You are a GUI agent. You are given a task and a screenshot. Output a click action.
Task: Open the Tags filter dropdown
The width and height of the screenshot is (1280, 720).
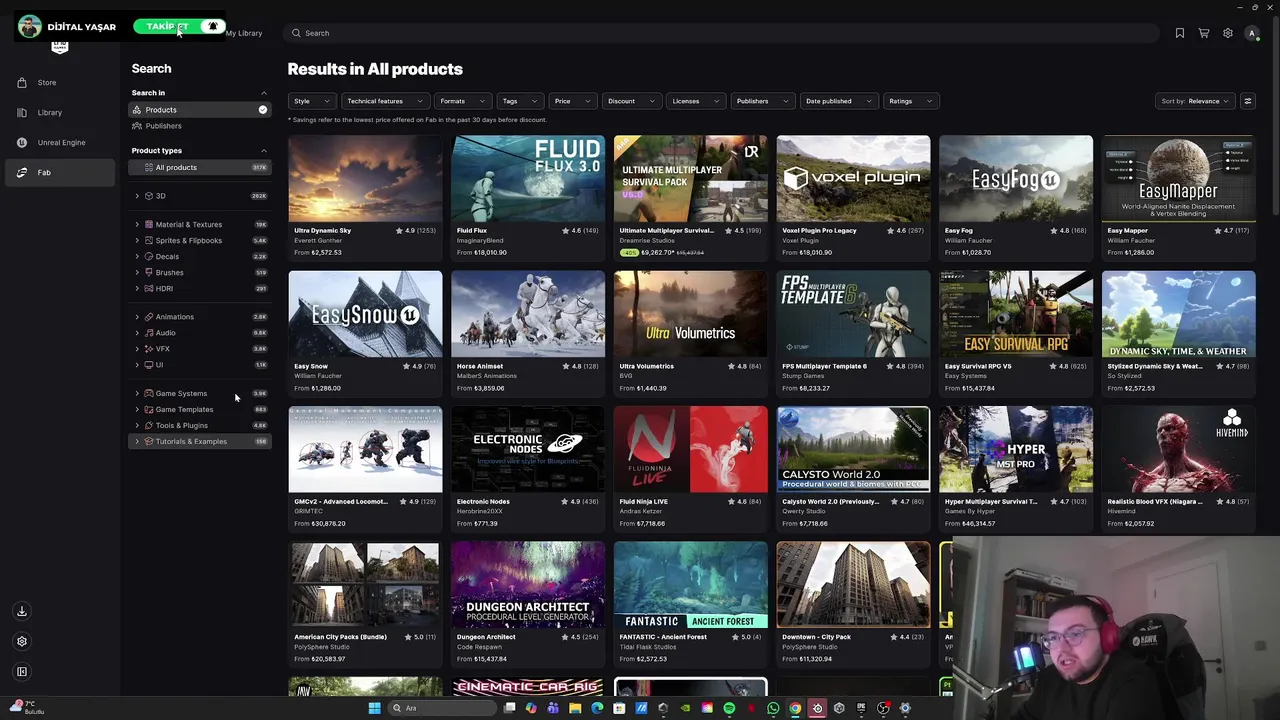(519, 101)
